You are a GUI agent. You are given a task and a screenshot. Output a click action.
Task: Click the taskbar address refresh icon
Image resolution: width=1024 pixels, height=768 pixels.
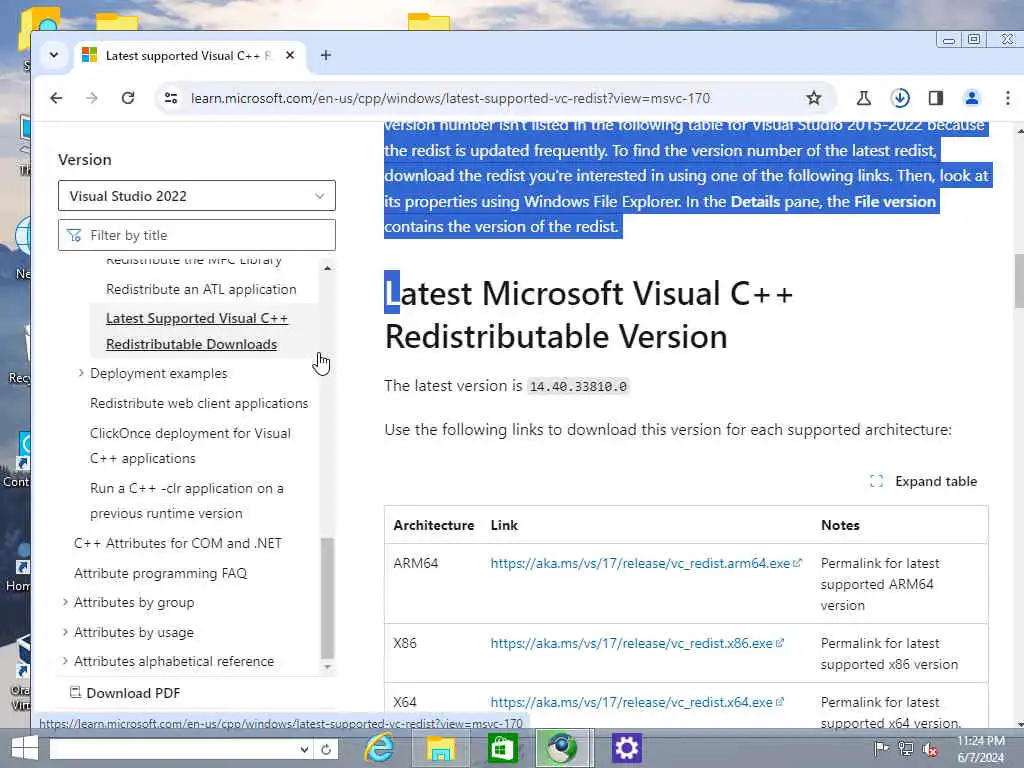click(326, 749)
